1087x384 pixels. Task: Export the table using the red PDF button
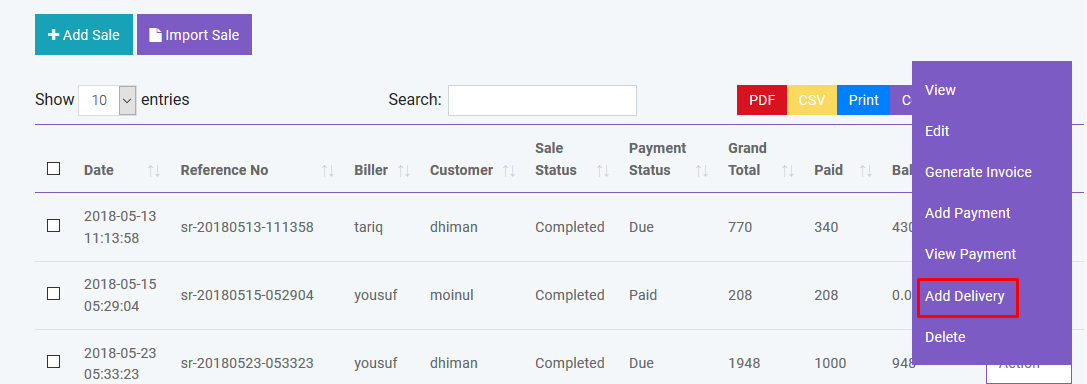(x=762, y=100)
